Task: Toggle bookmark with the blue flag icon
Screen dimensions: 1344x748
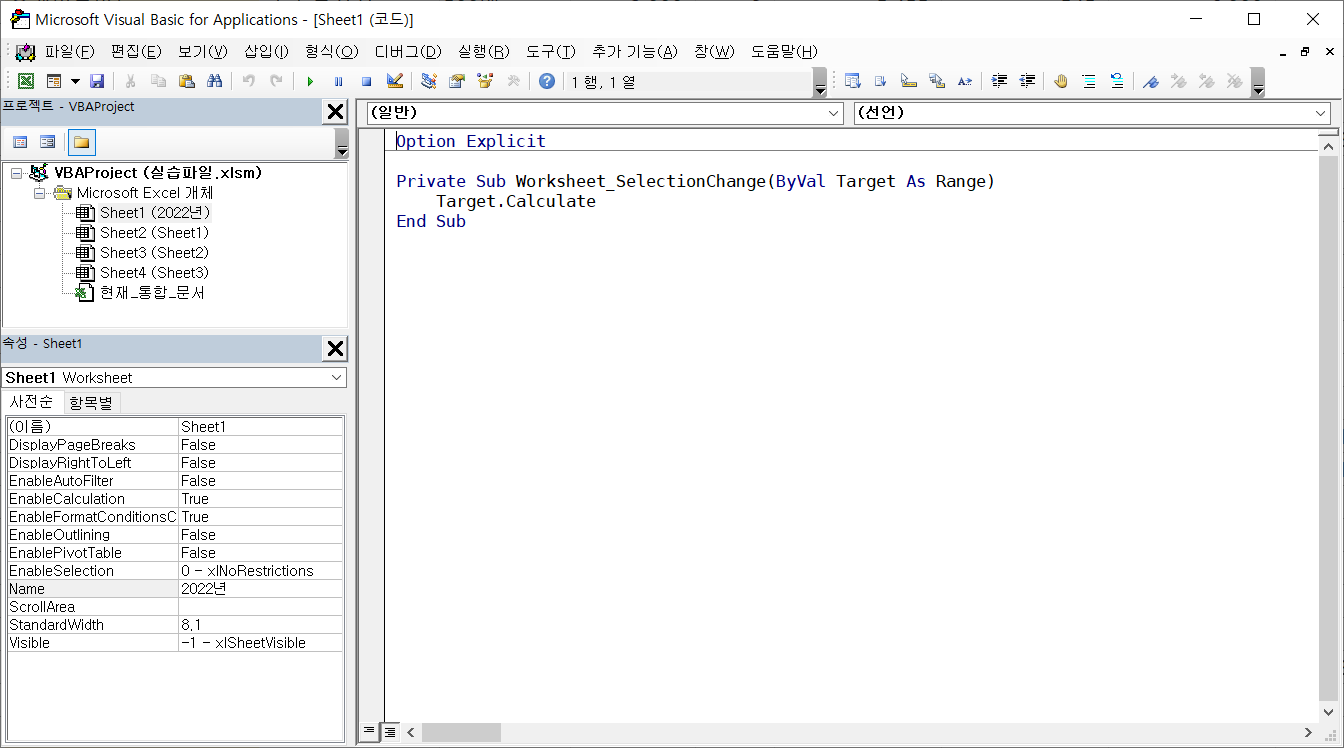Action: pyautogui.click(x=1151, y=81)
